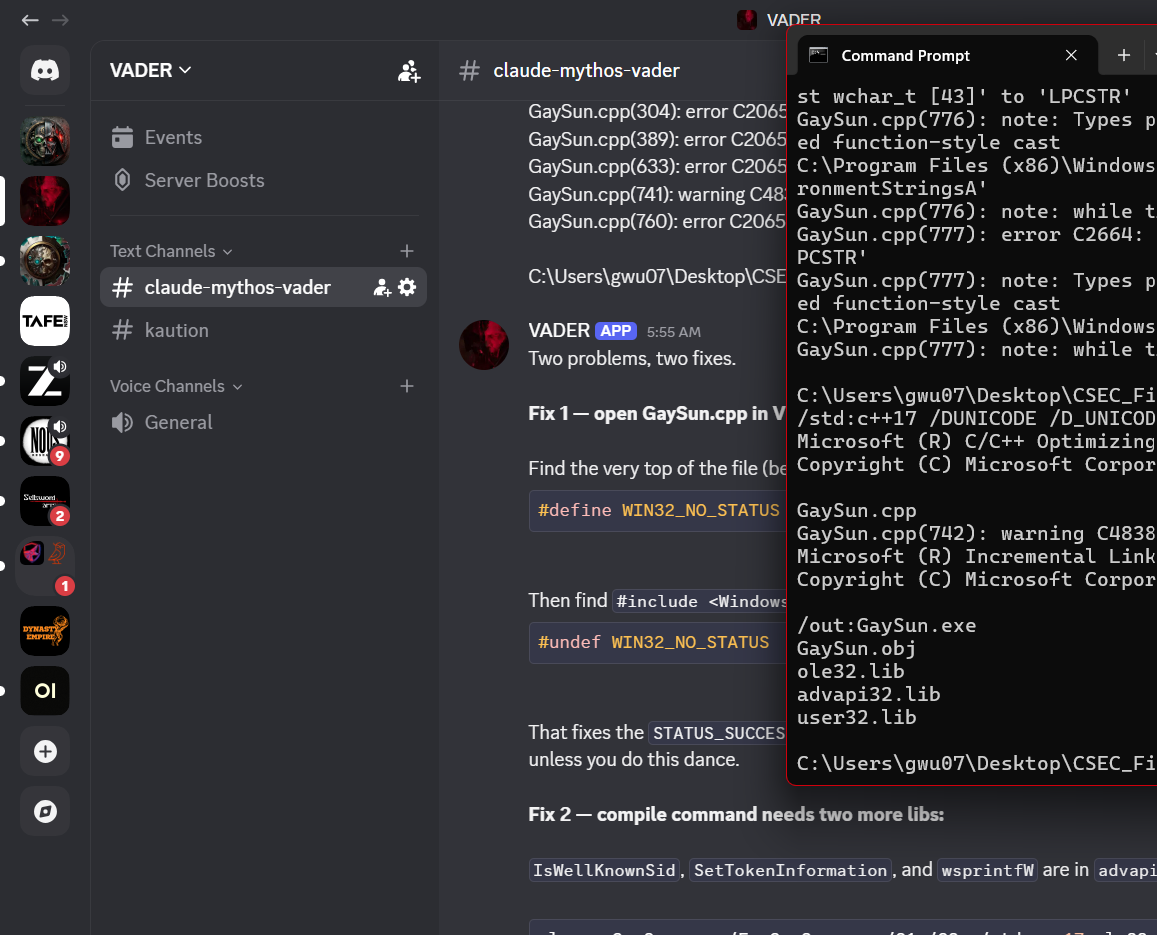Open the server folder with 1 notification
This screenshot has width=1157, height=935.
(x=45, y=567)
